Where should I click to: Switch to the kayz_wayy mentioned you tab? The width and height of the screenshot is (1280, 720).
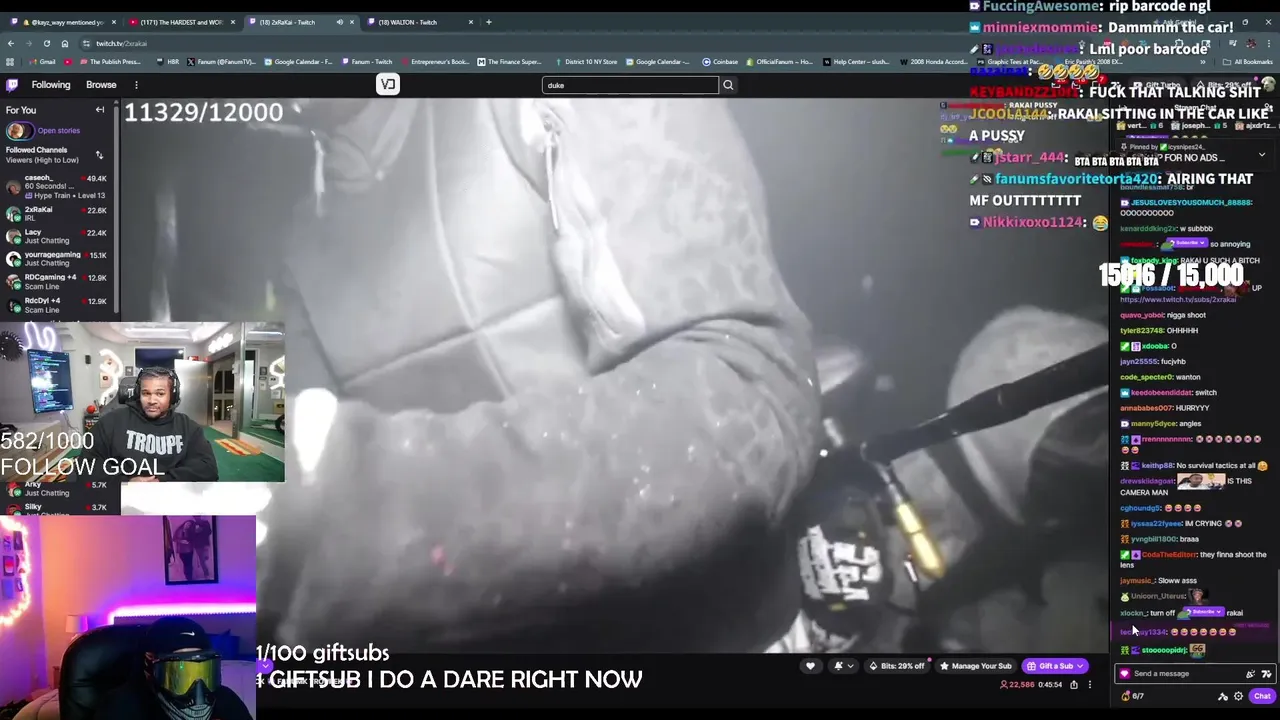65,22
